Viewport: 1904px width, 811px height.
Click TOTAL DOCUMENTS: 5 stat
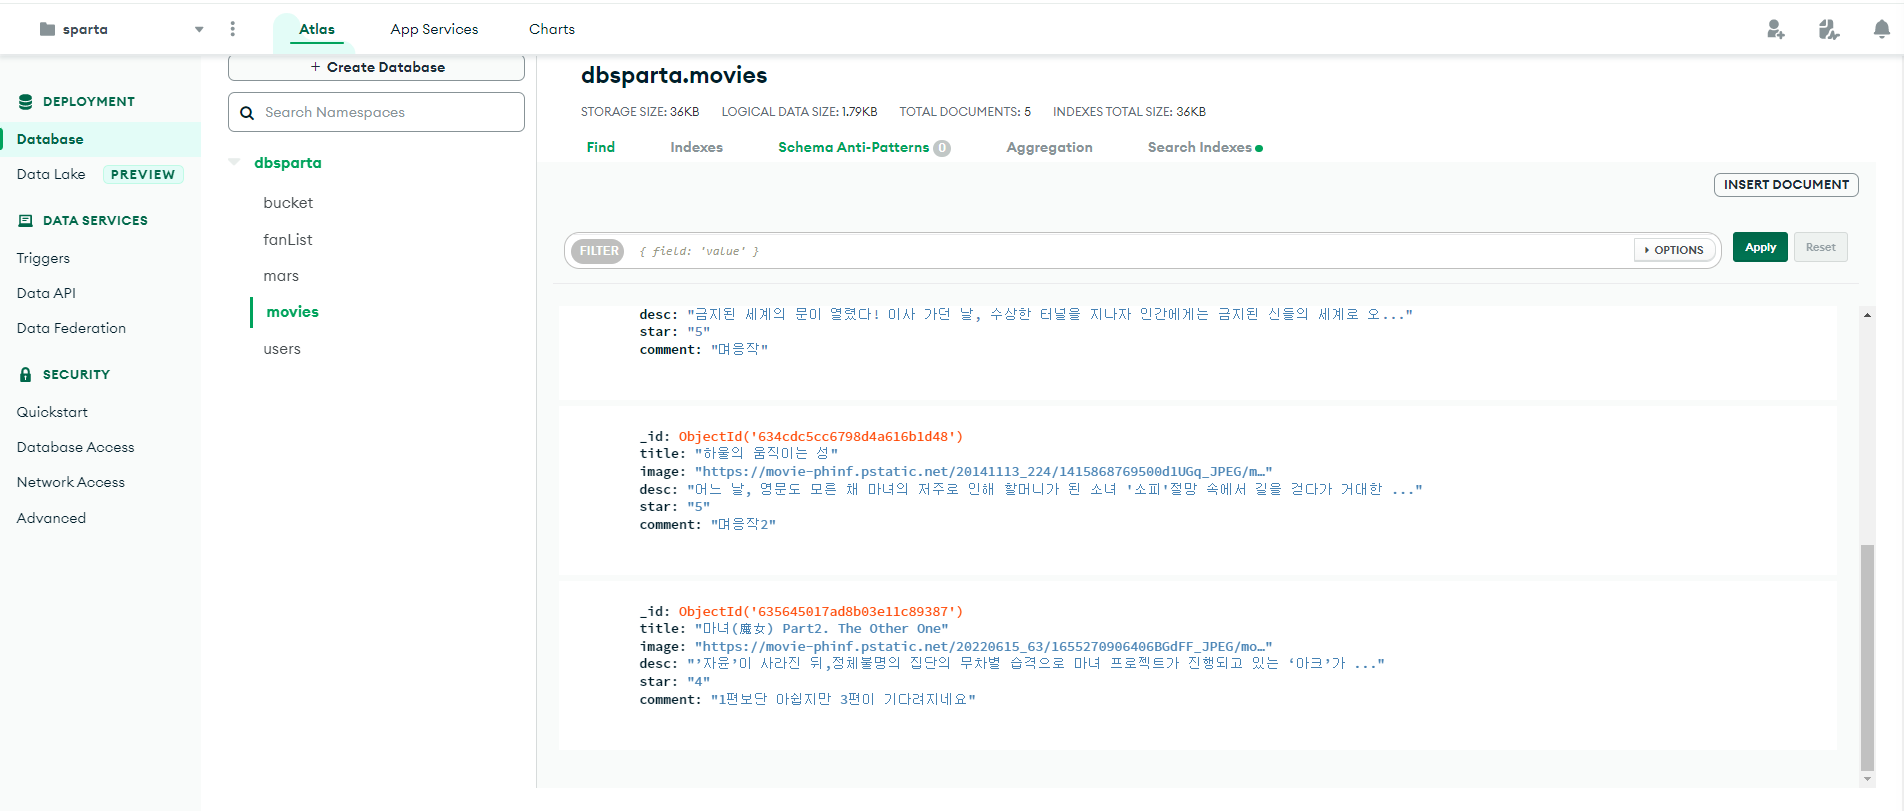coord(965,112)
